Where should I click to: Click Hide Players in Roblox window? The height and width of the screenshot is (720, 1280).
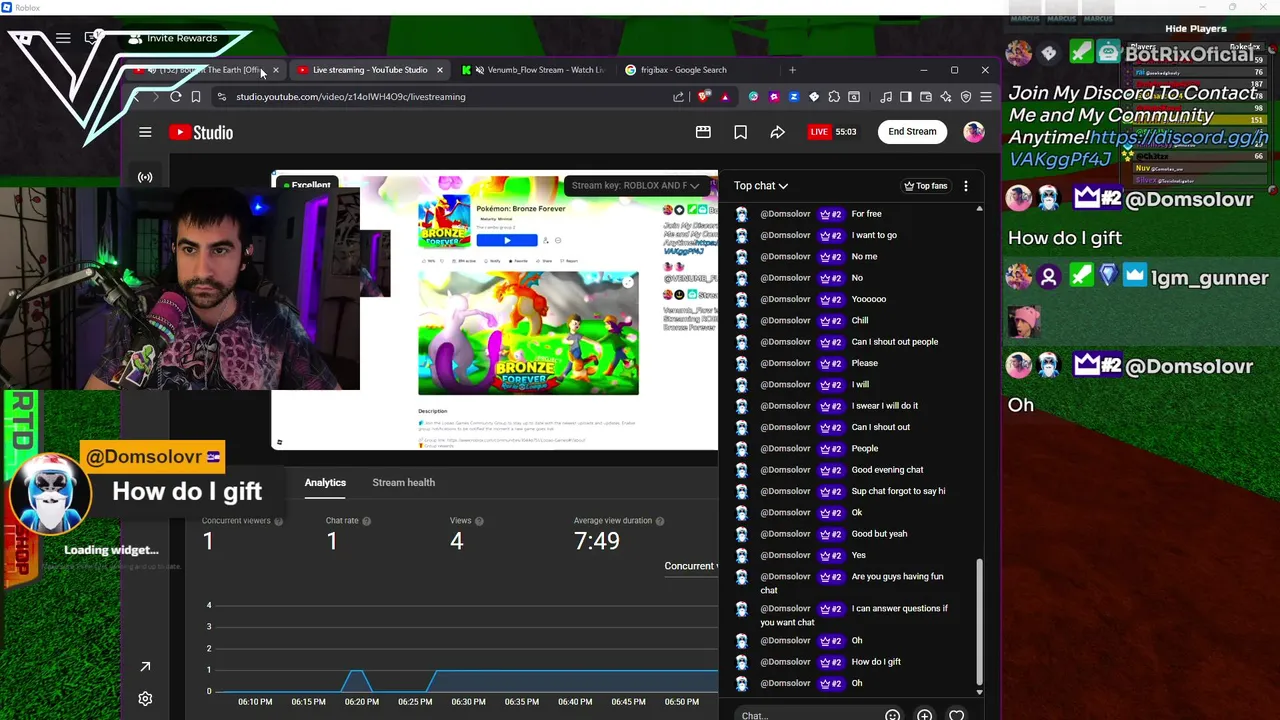coord(1195,29)
